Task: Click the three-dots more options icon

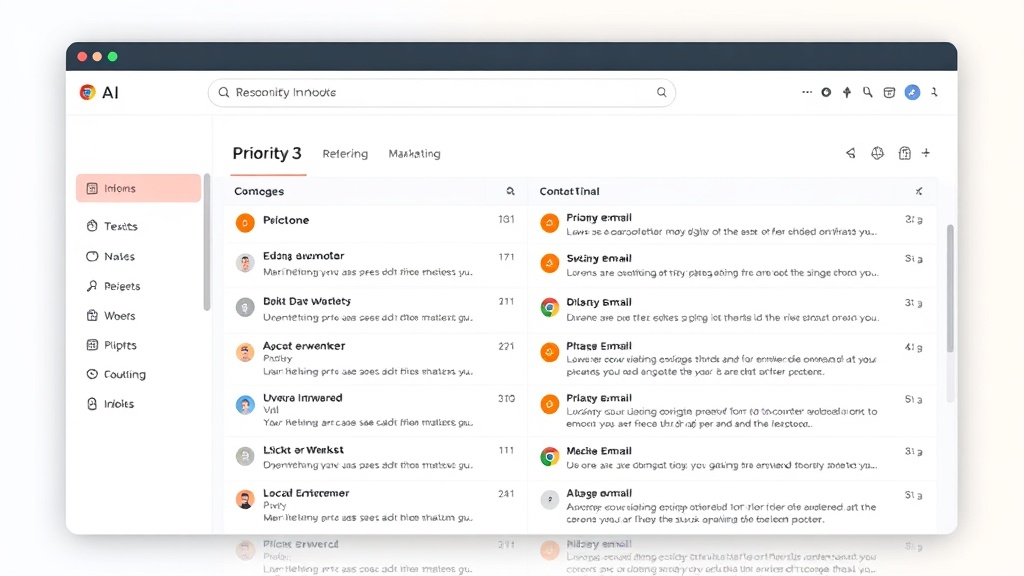Action: point(807,92)
